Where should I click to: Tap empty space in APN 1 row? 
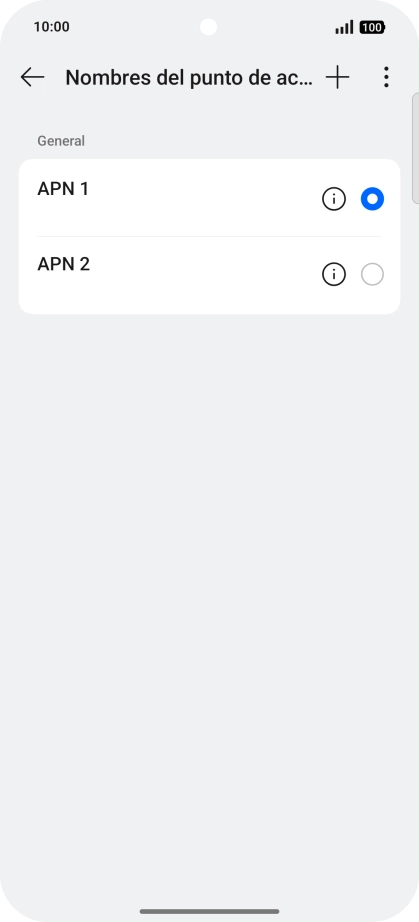[x=200, y=199]
